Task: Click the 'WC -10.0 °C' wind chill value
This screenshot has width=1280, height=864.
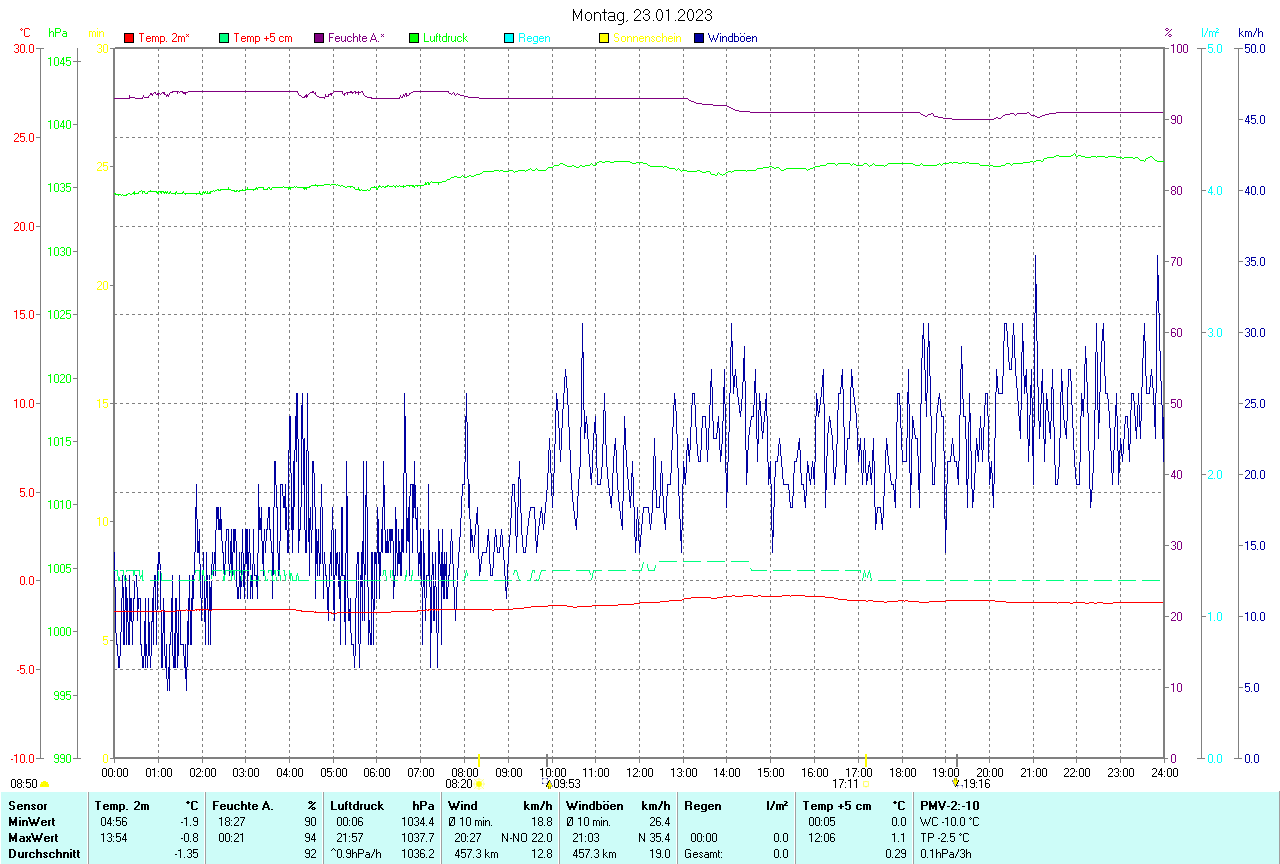Action: pos(950,822)
